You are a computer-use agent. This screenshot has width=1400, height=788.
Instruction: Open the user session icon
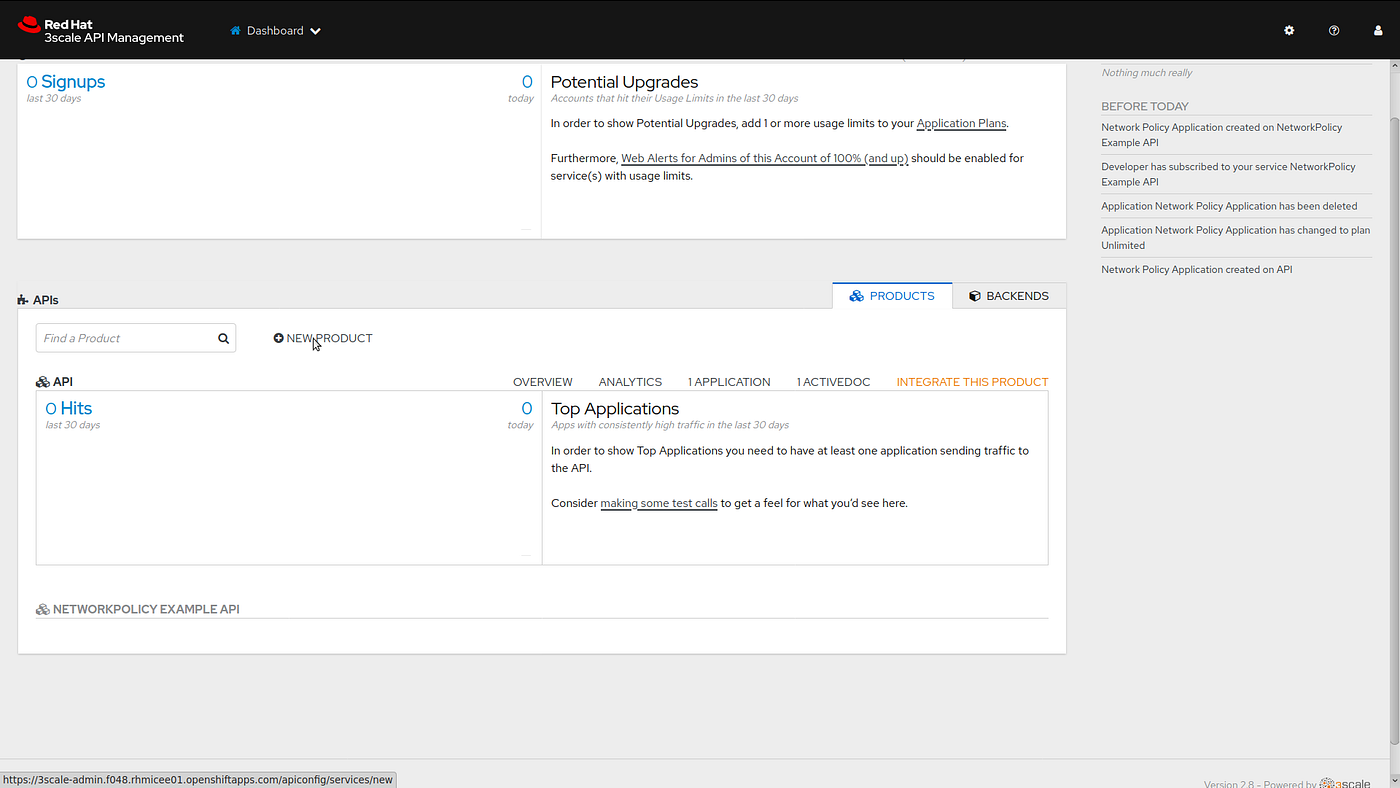point(1378,31)
